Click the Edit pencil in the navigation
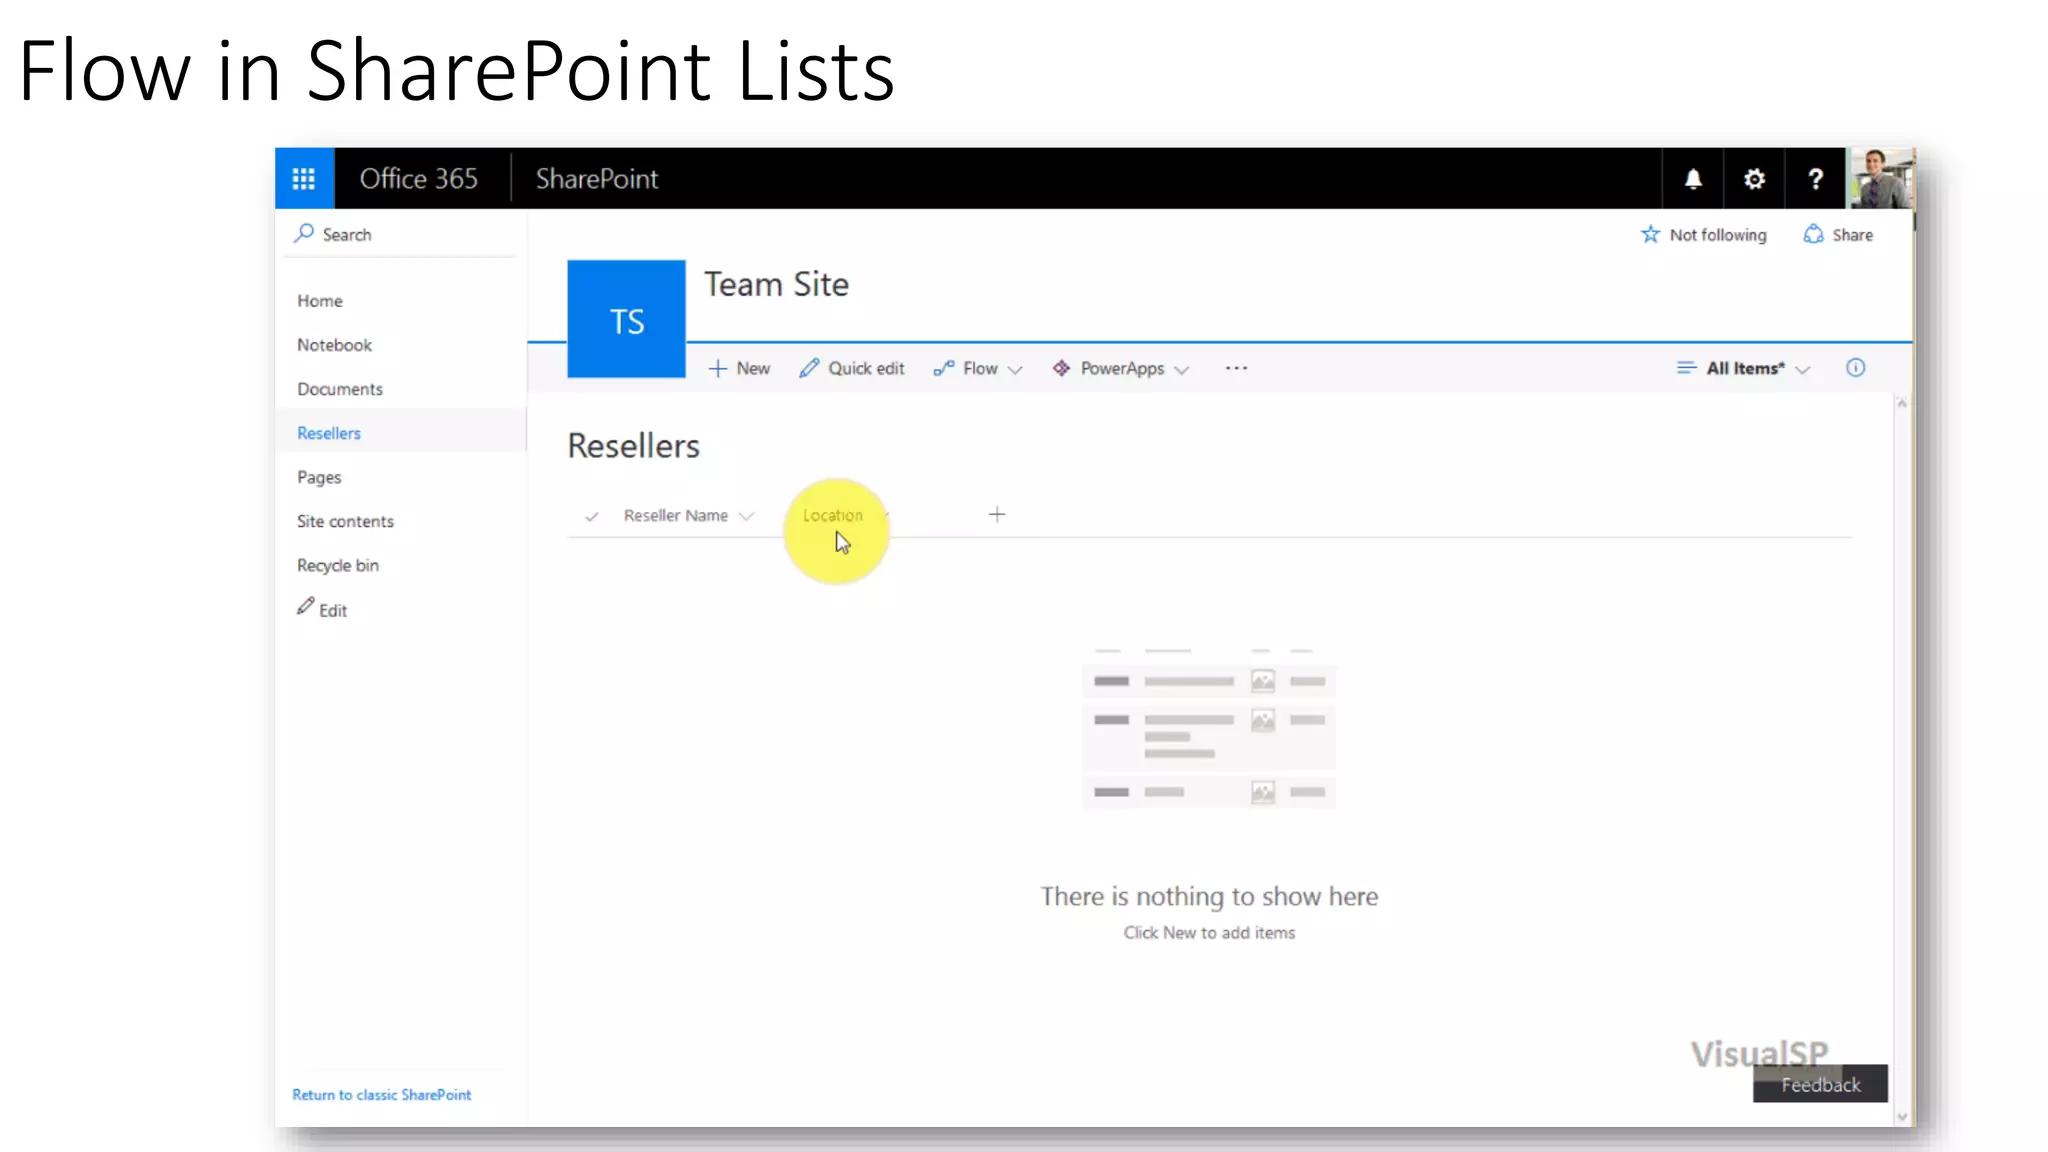The image size is (2048, 1152). click(x=306, y=606)
